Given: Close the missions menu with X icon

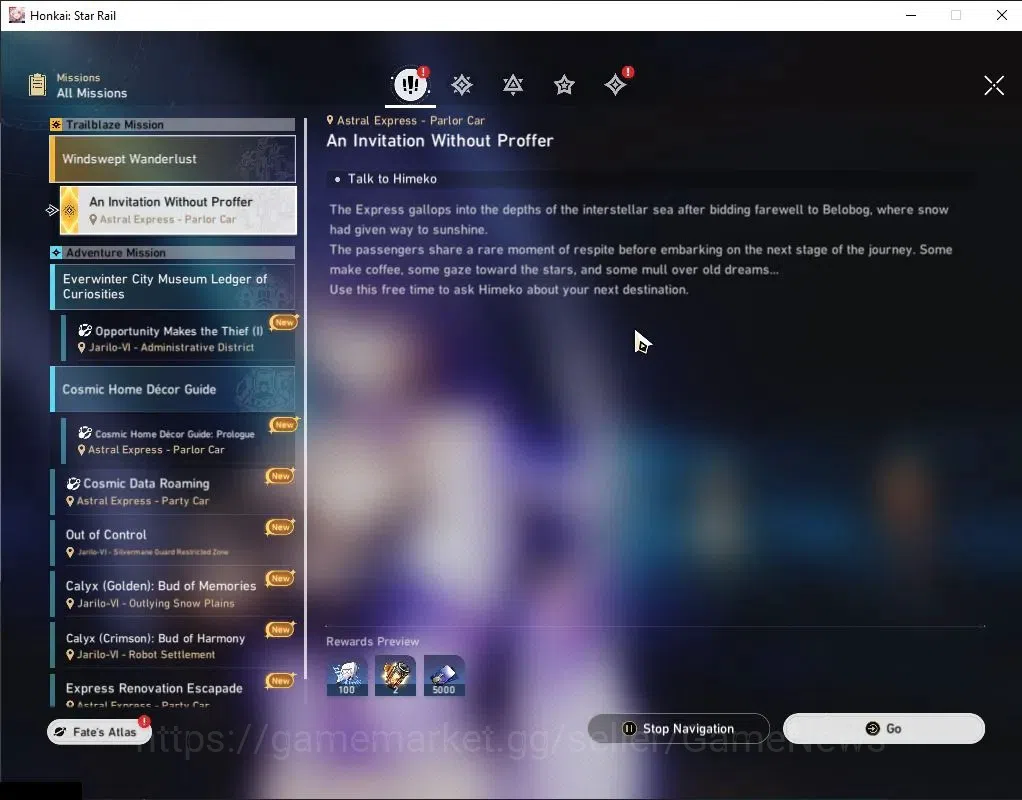Looking at the screenshot, I should tap(994, 85).
